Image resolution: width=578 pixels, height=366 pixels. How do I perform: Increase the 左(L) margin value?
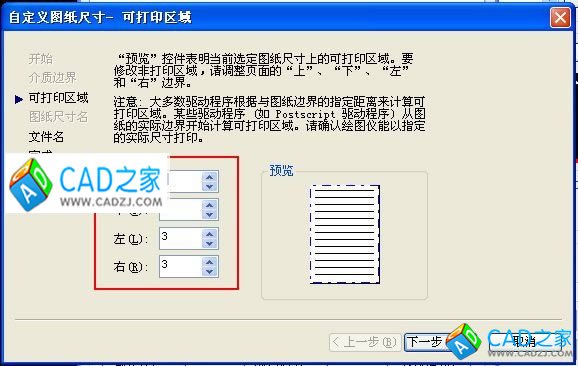210,234
